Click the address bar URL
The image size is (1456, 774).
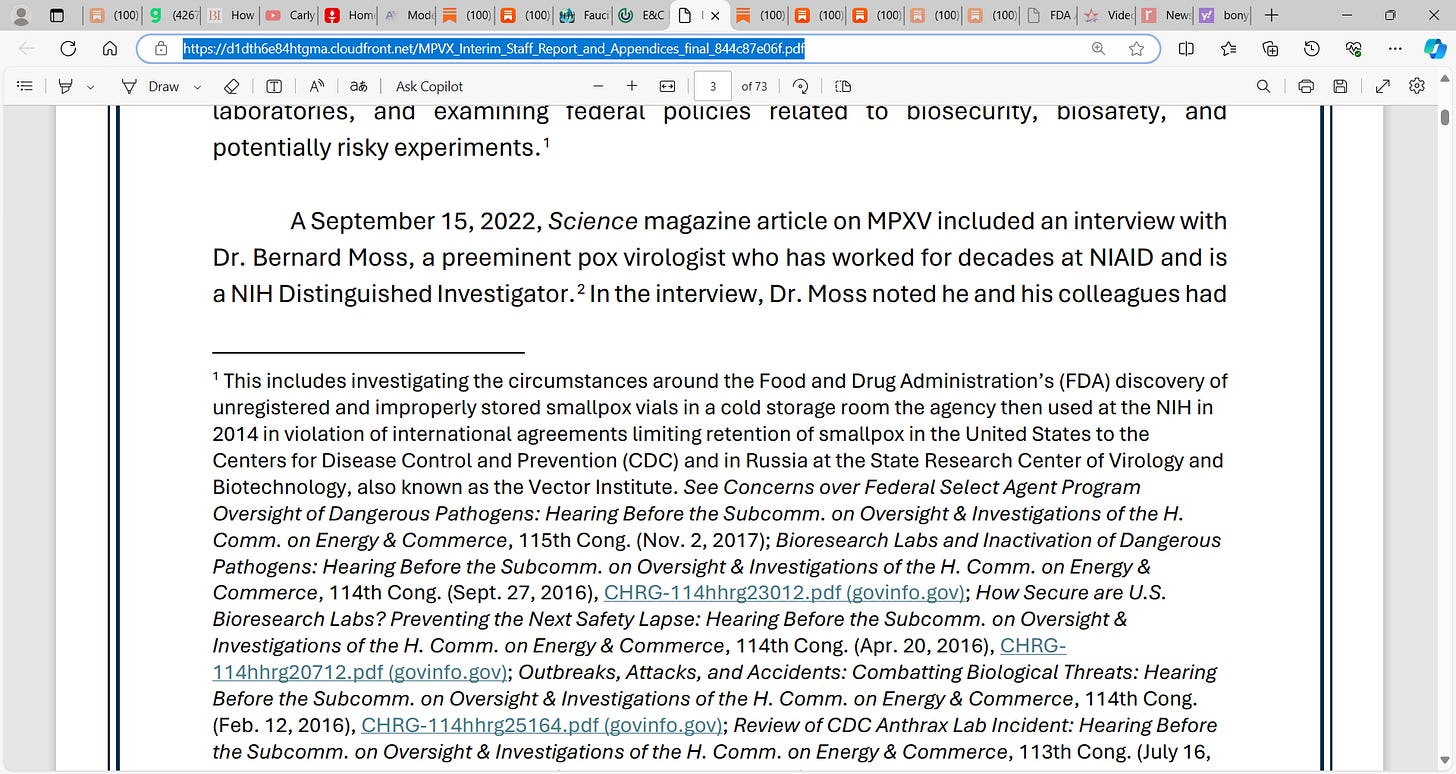[494, 48]
